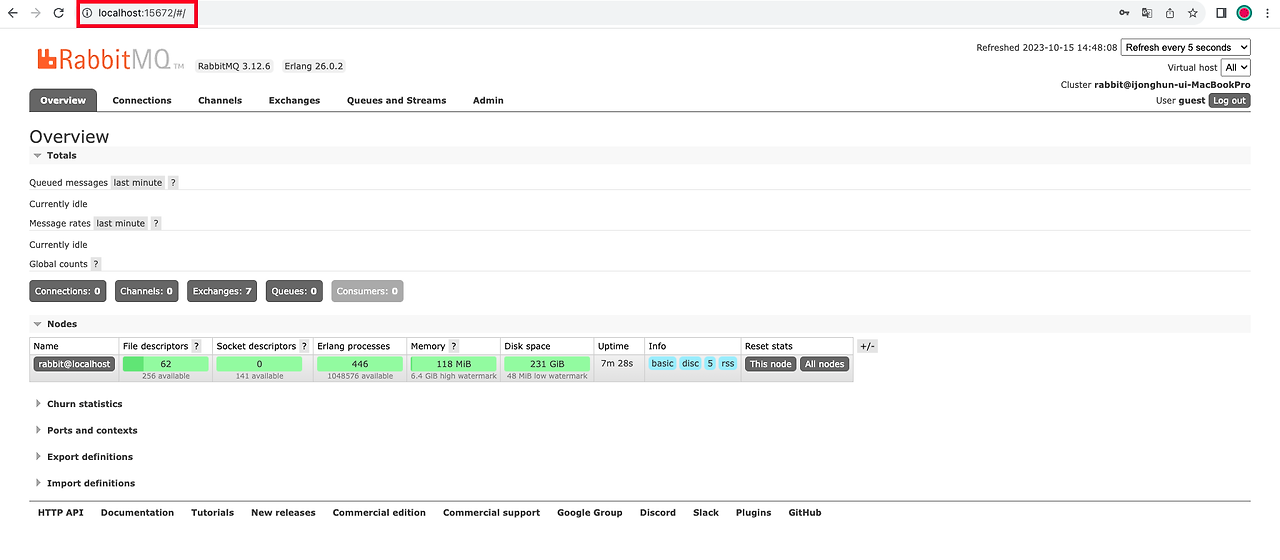This screenshot has height=560, width=1280.
Task: Click the rss info tag
Action: pos(728,363)
